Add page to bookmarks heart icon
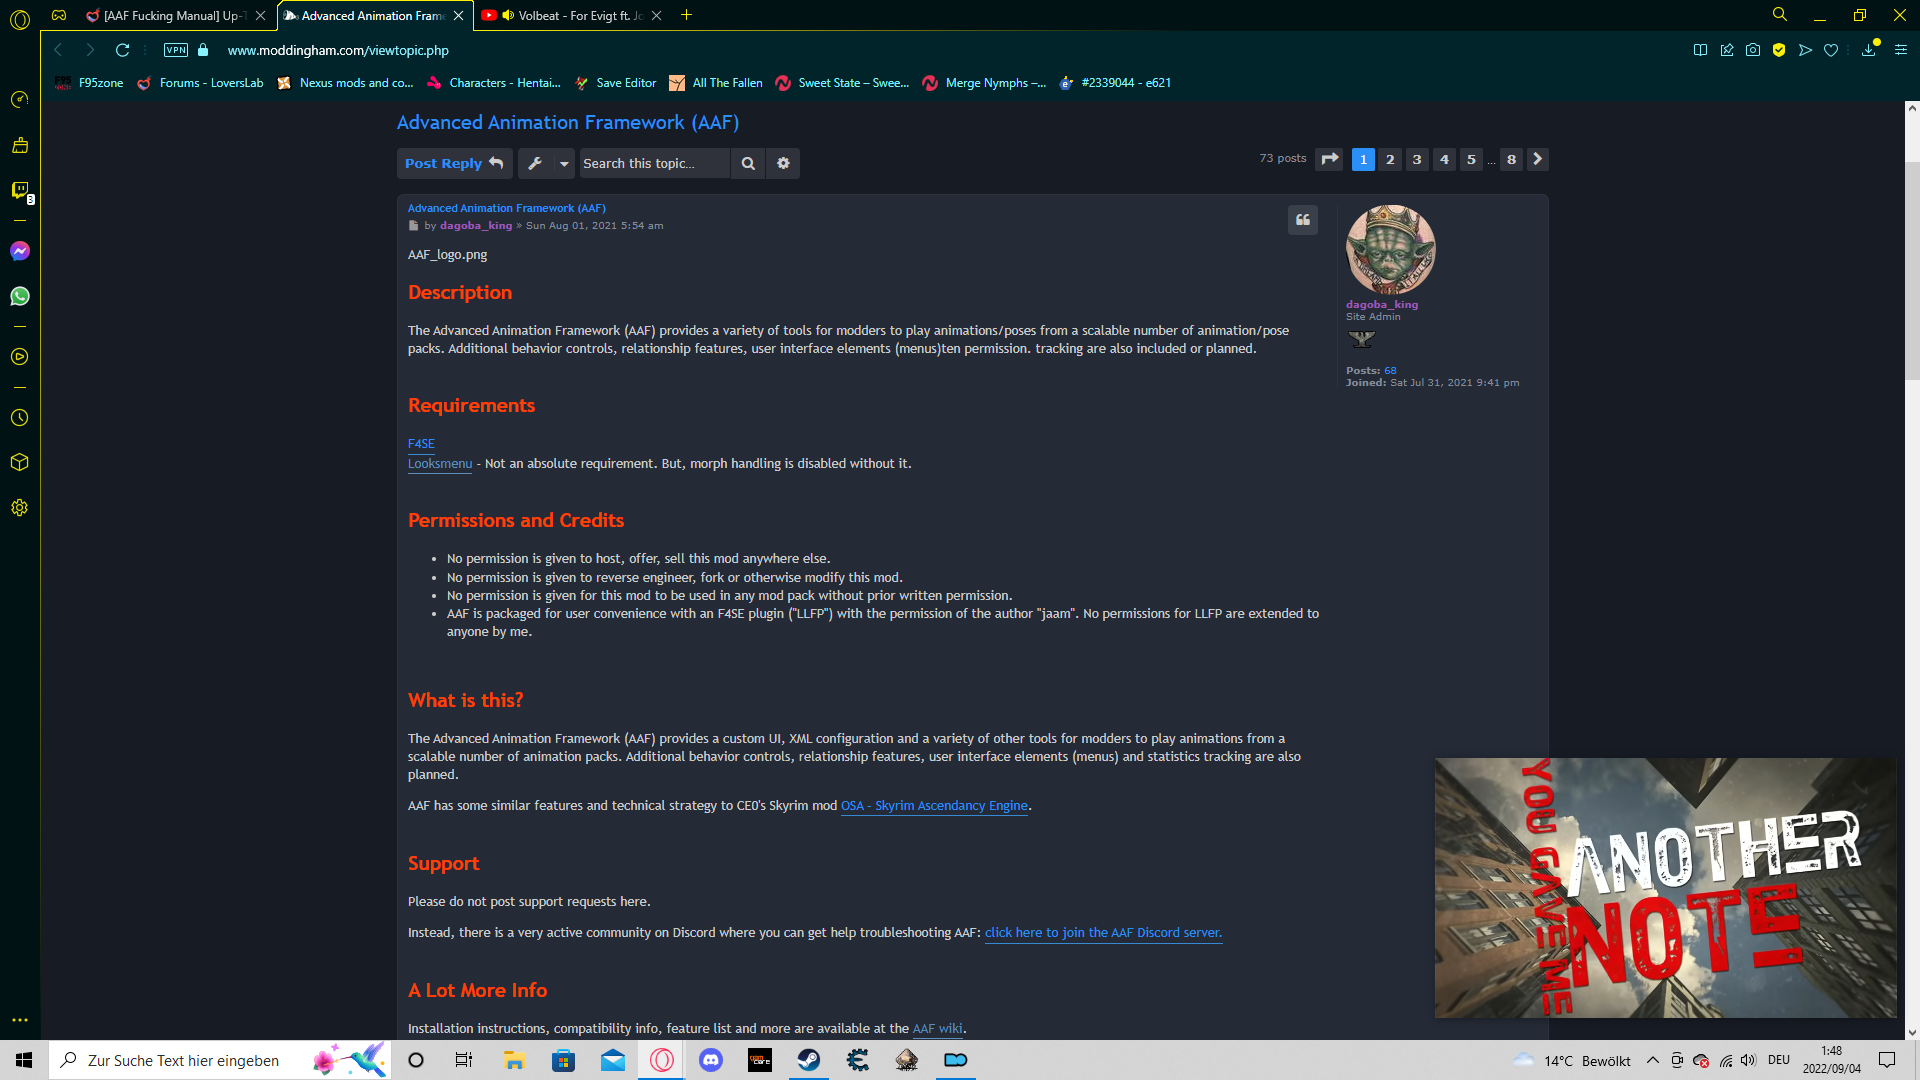This screenshot has height=1080, width=1920. coord(1831,50)
